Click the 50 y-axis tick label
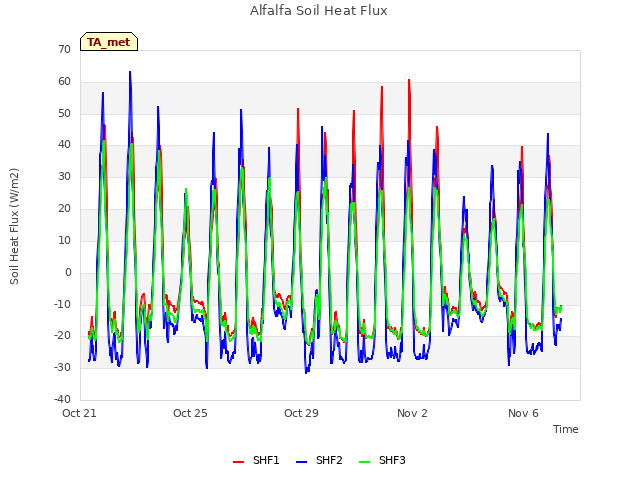This screenshot has height=480, width=640. point(64,113)
